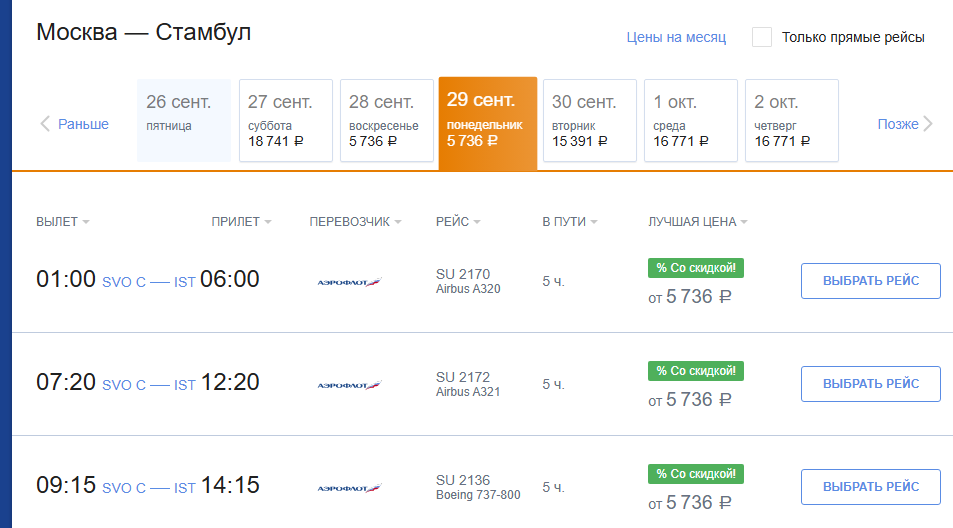Switch to the 30 сент. вторник date tab
953x528 pixels.
pos(589,120)
